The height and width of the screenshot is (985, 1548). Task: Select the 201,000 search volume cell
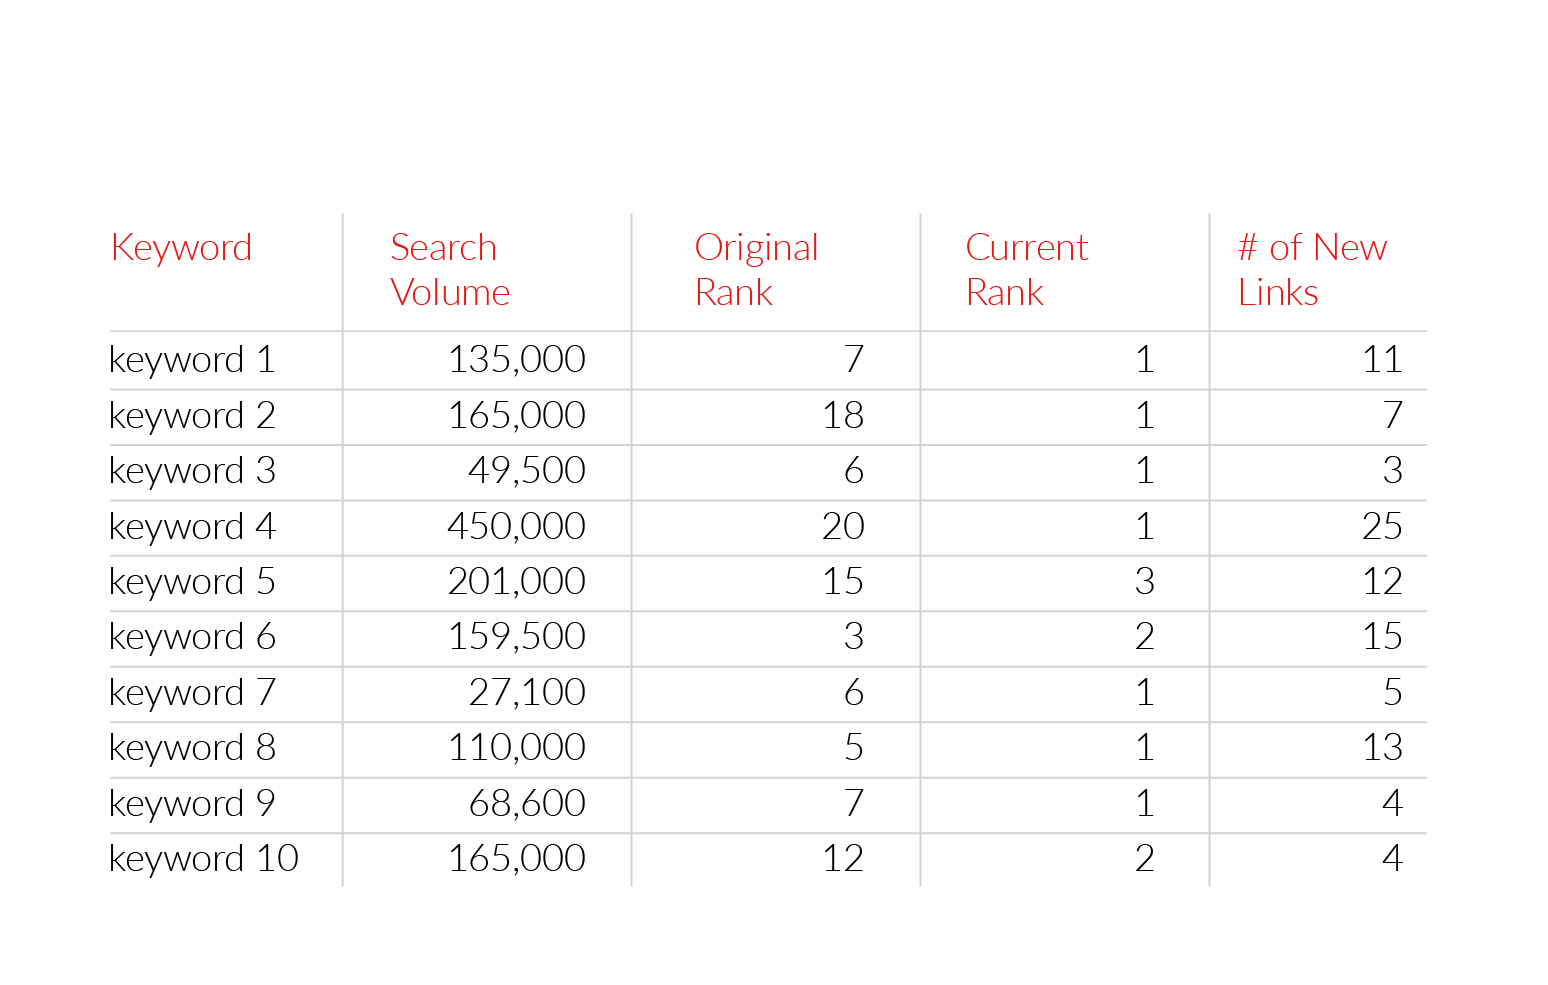tap(516, 581)
